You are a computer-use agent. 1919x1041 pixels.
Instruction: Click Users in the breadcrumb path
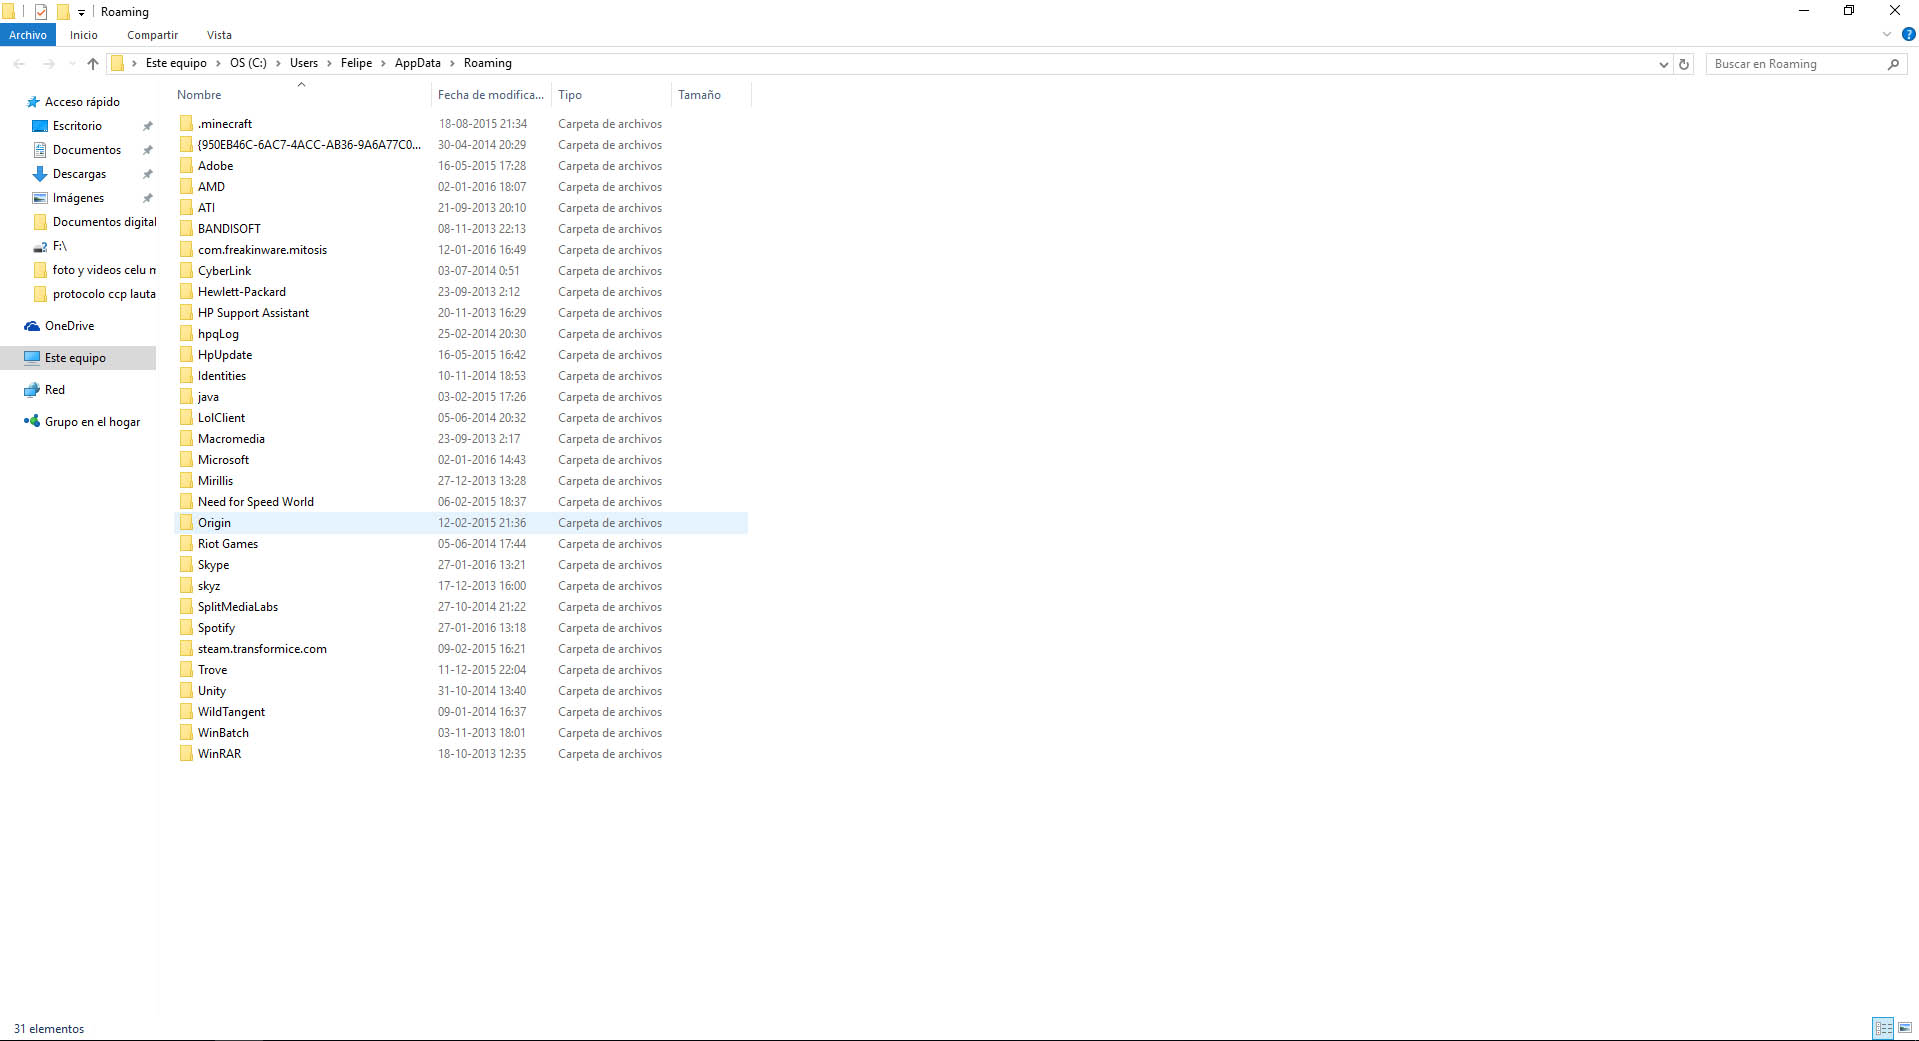point(304,63)
